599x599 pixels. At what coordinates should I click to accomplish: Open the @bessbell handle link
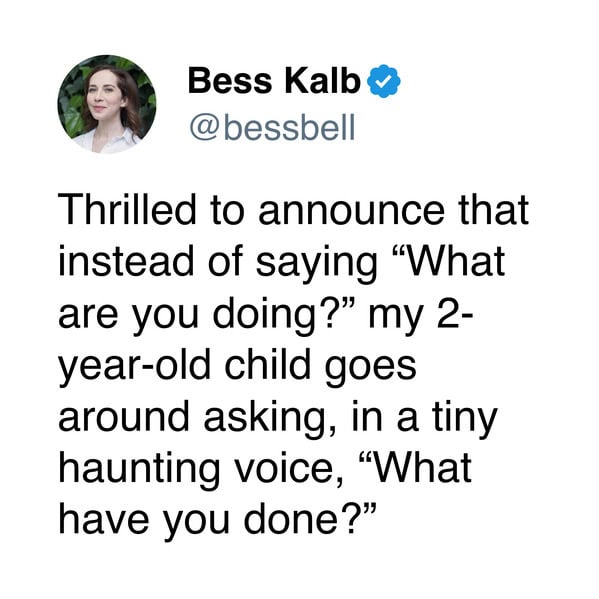(272, 127)
